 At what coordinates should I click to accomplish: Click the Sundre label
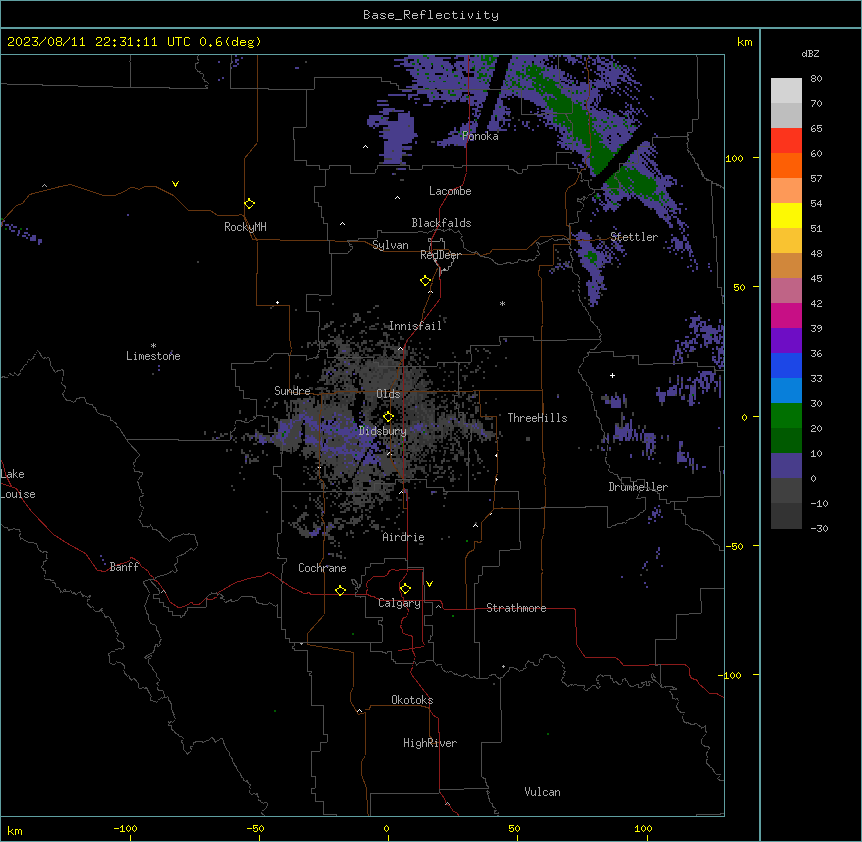pos(292,391)
